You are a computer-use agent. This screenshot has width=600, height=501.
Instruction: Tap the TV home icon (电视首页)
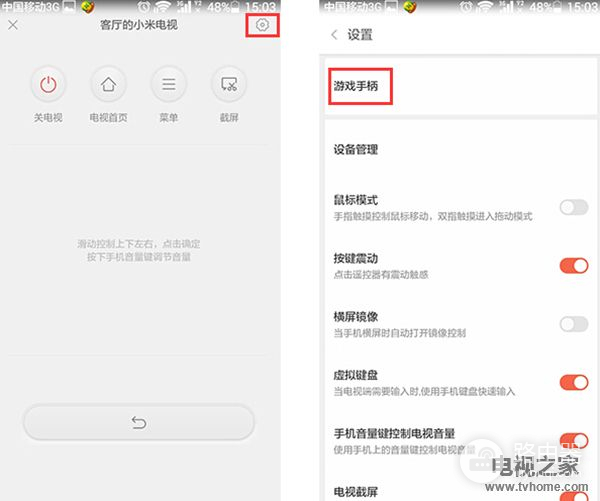[x=108, y=84]
